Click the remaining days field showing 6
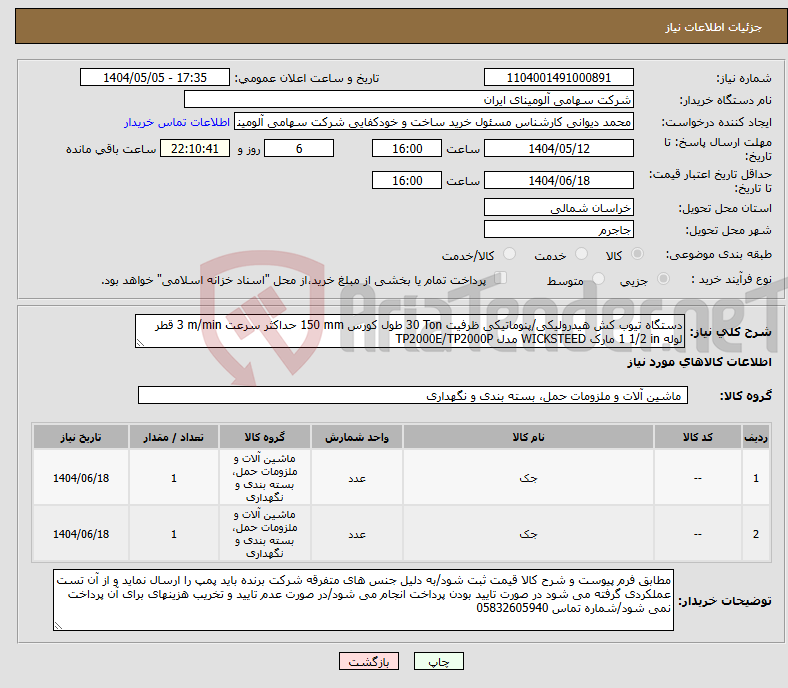The image size is (788, 688). pos(299,148)
